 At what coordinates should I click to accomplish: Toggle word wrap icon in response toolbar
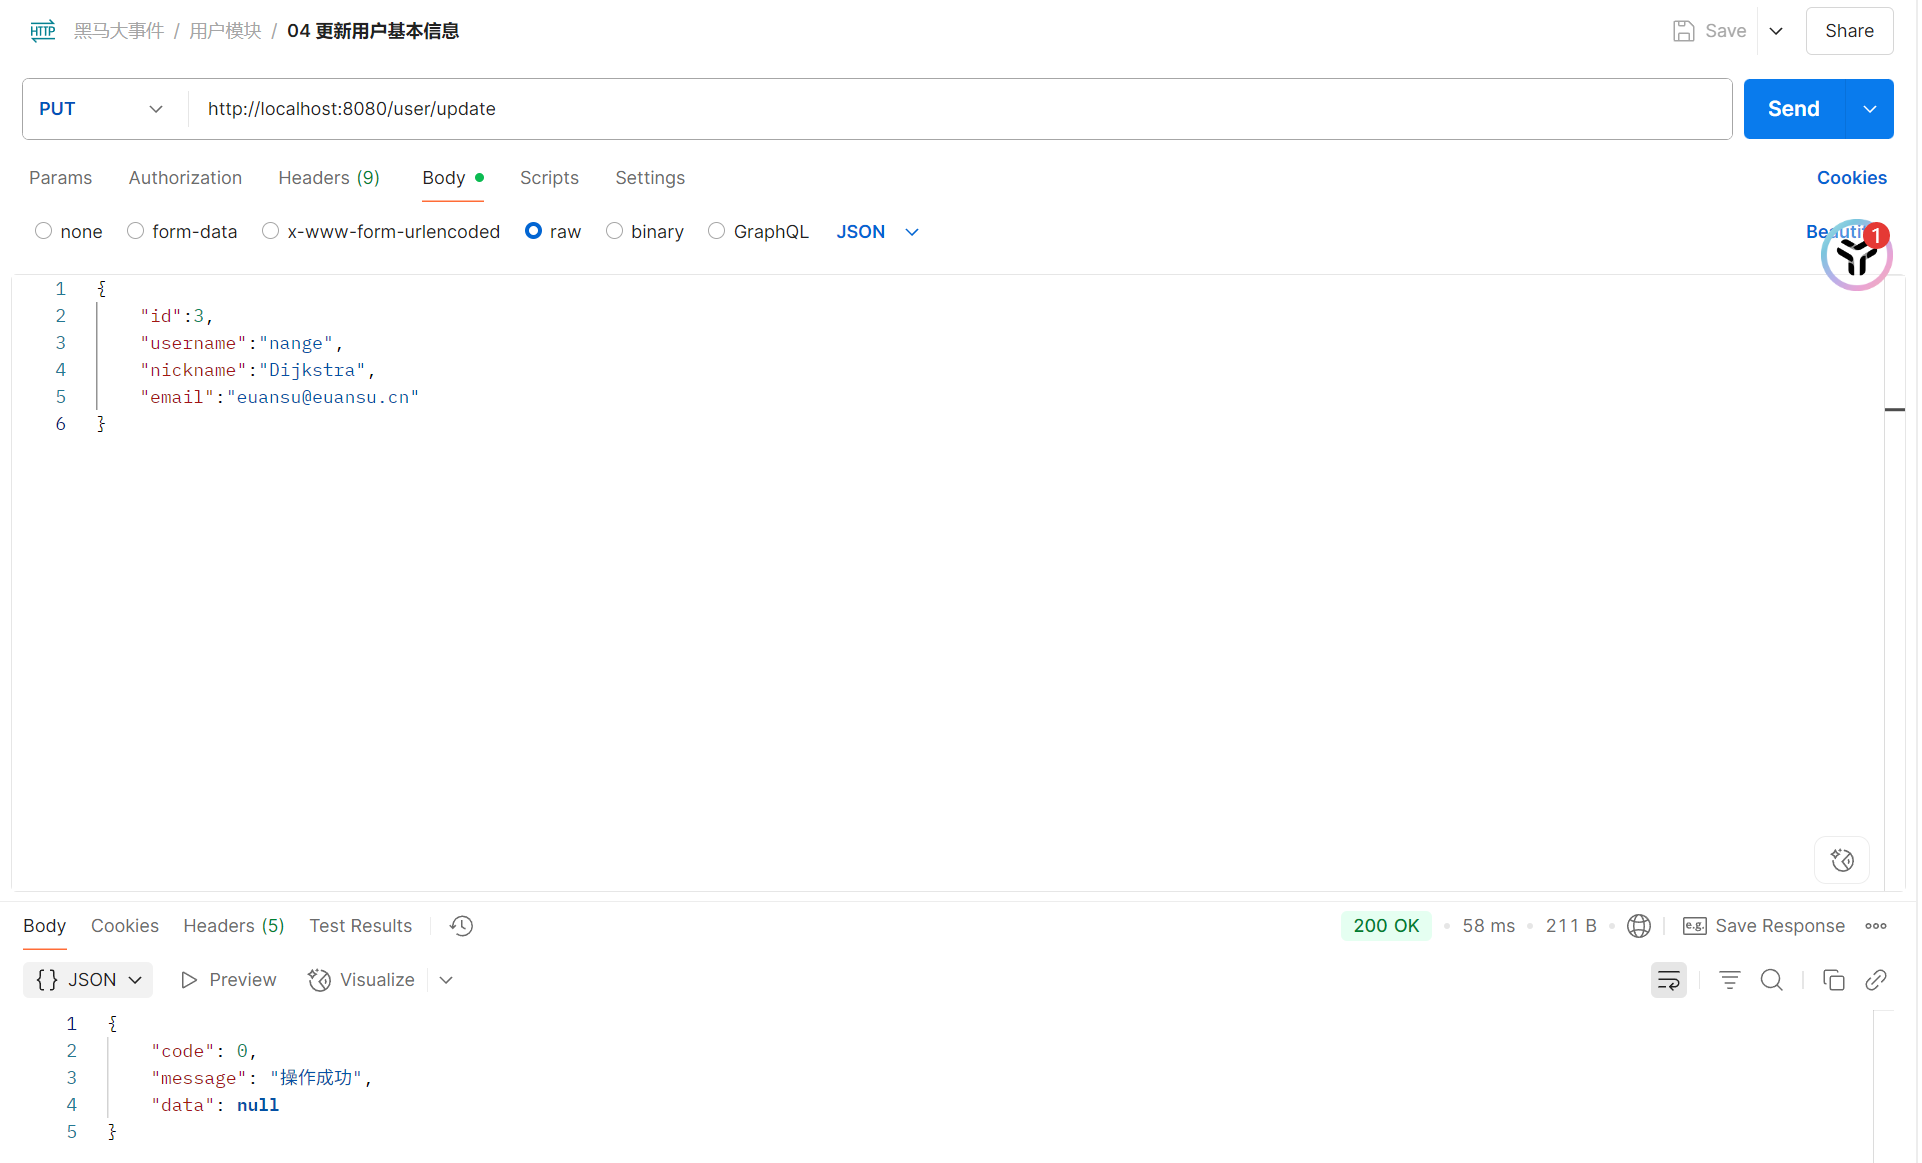click(x=1668, y=980)
